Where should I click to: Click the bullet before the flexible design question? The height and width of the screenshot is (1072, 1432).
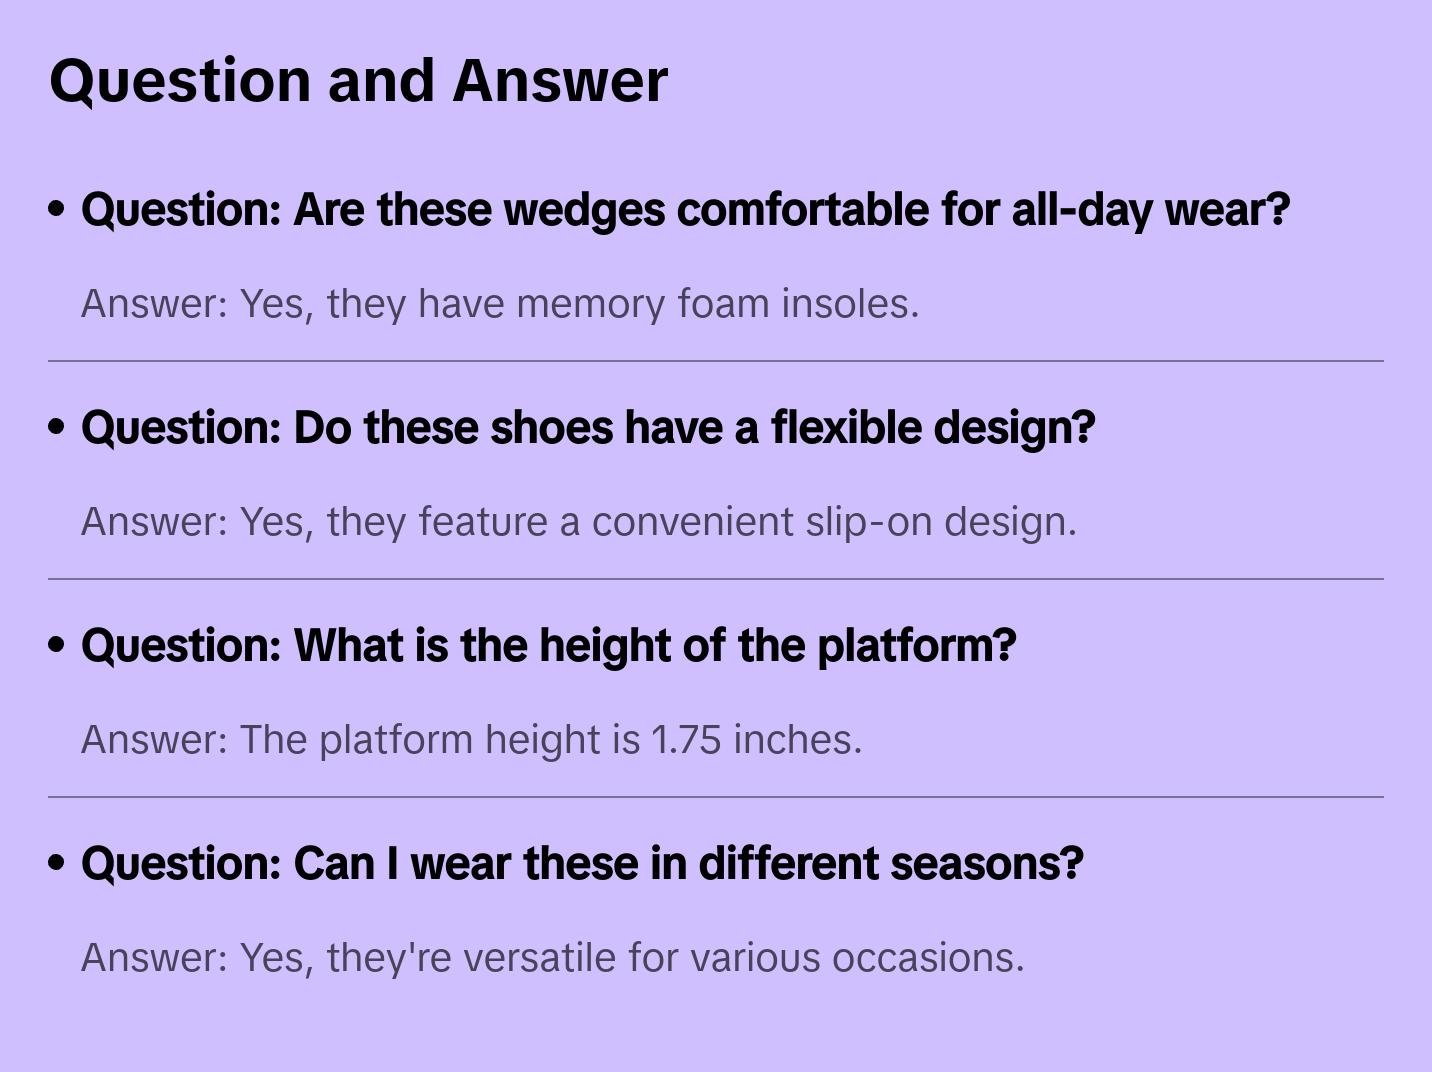[x=57, y=427]
